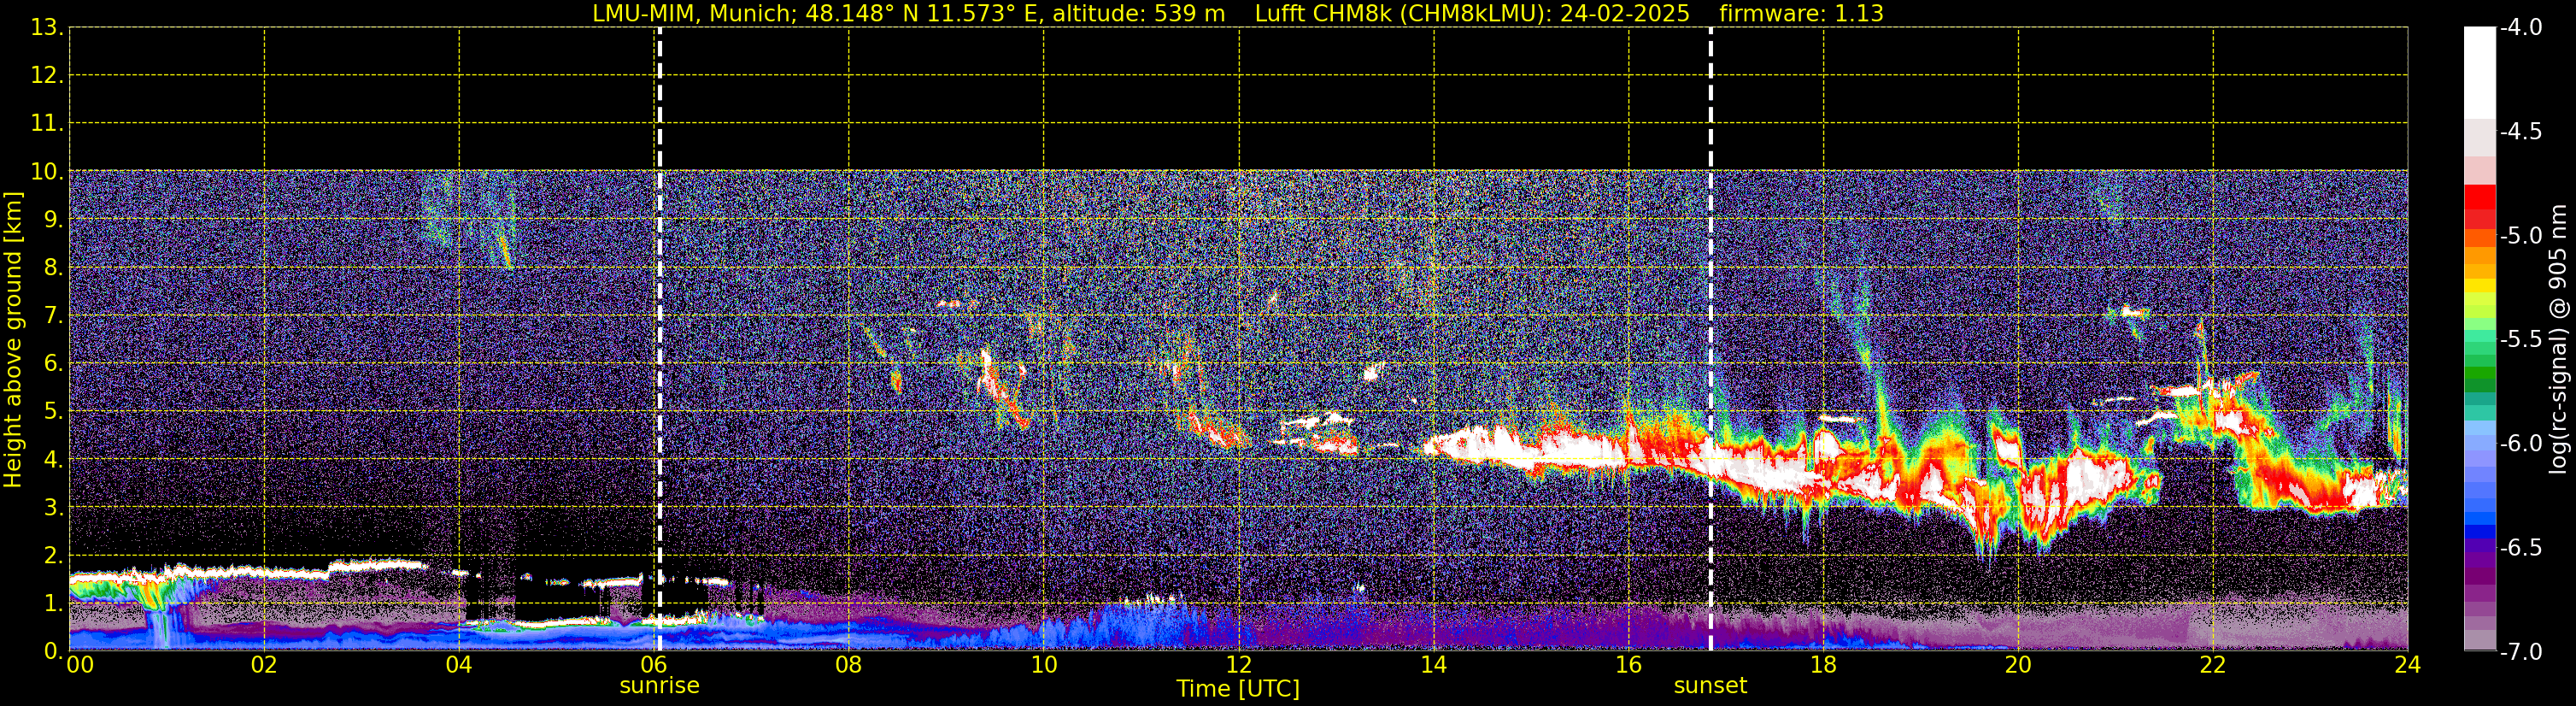Click the '24' time axis tick label
The width and height of the screenshot is (2576, 706).
[x=2408, y=665]
